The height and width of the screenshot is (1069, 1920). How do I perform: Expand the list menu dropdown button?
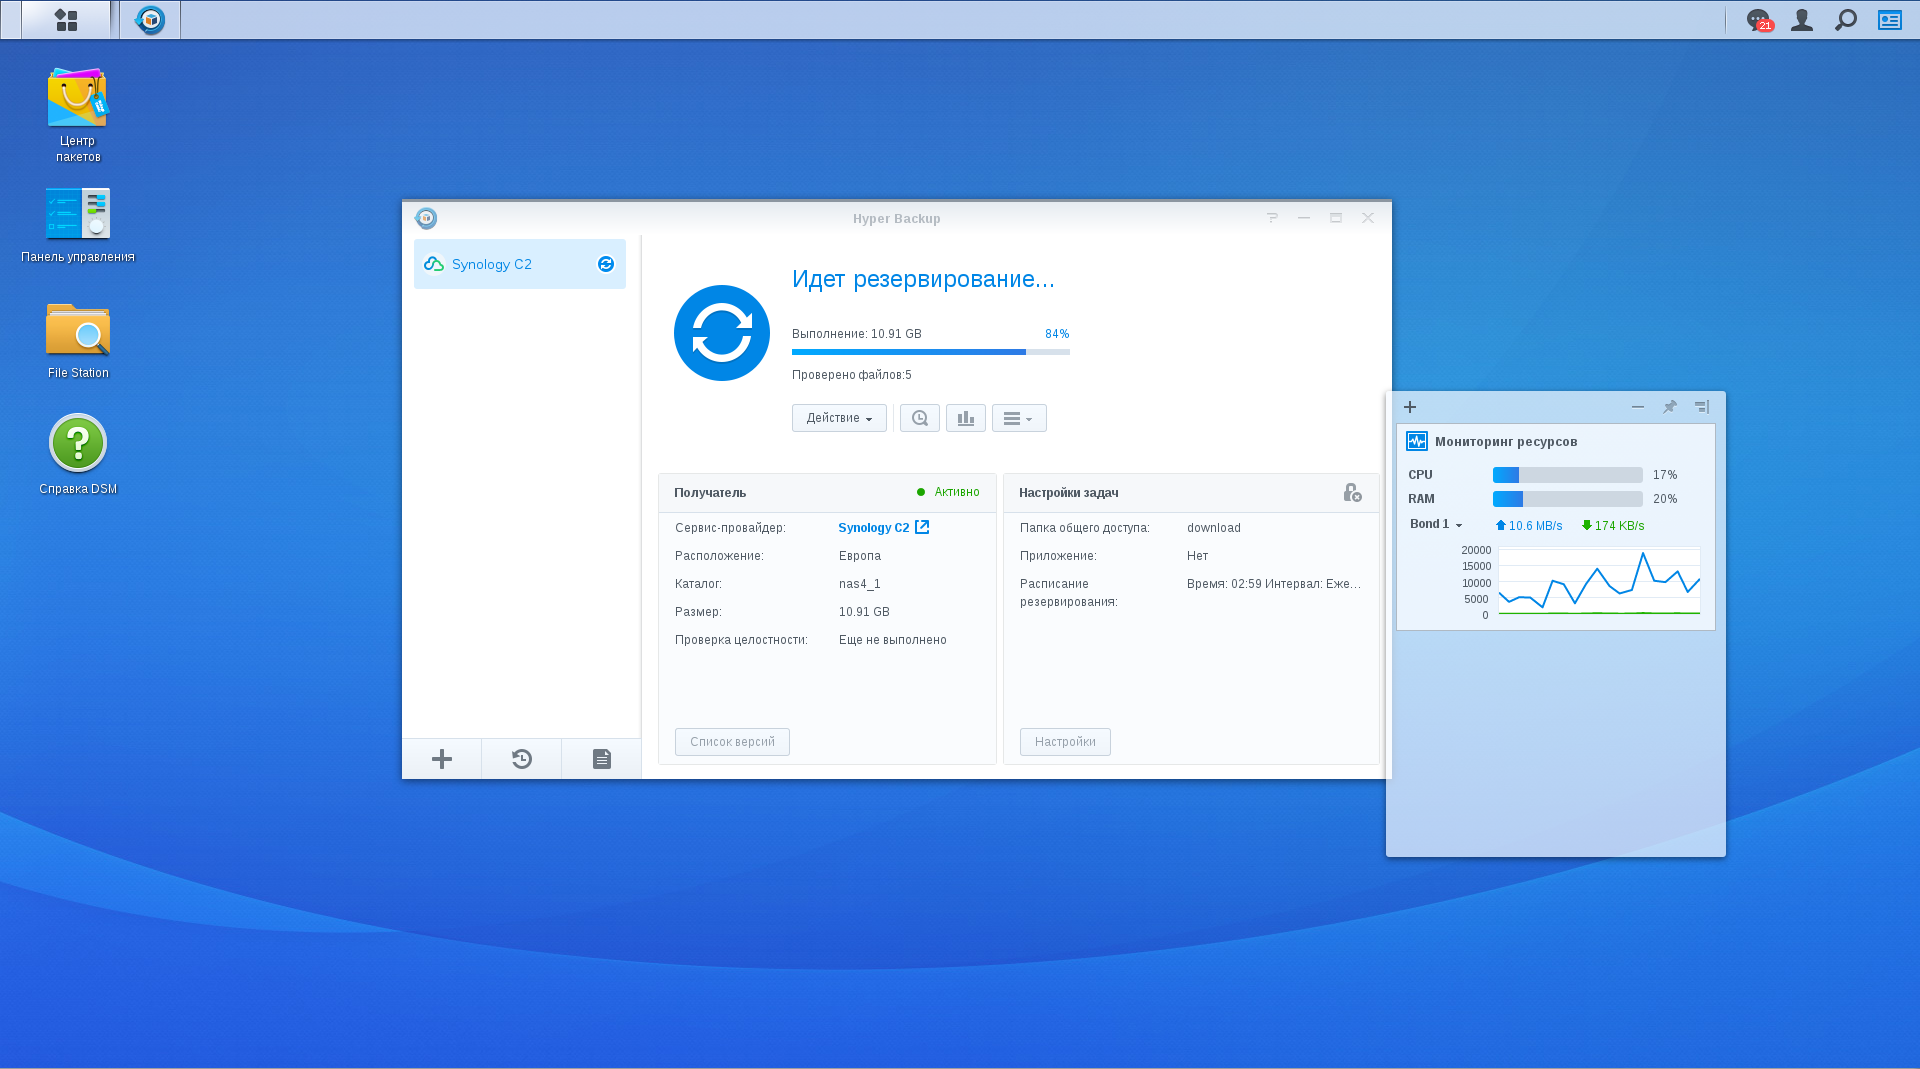click(x=1019, y=418)
